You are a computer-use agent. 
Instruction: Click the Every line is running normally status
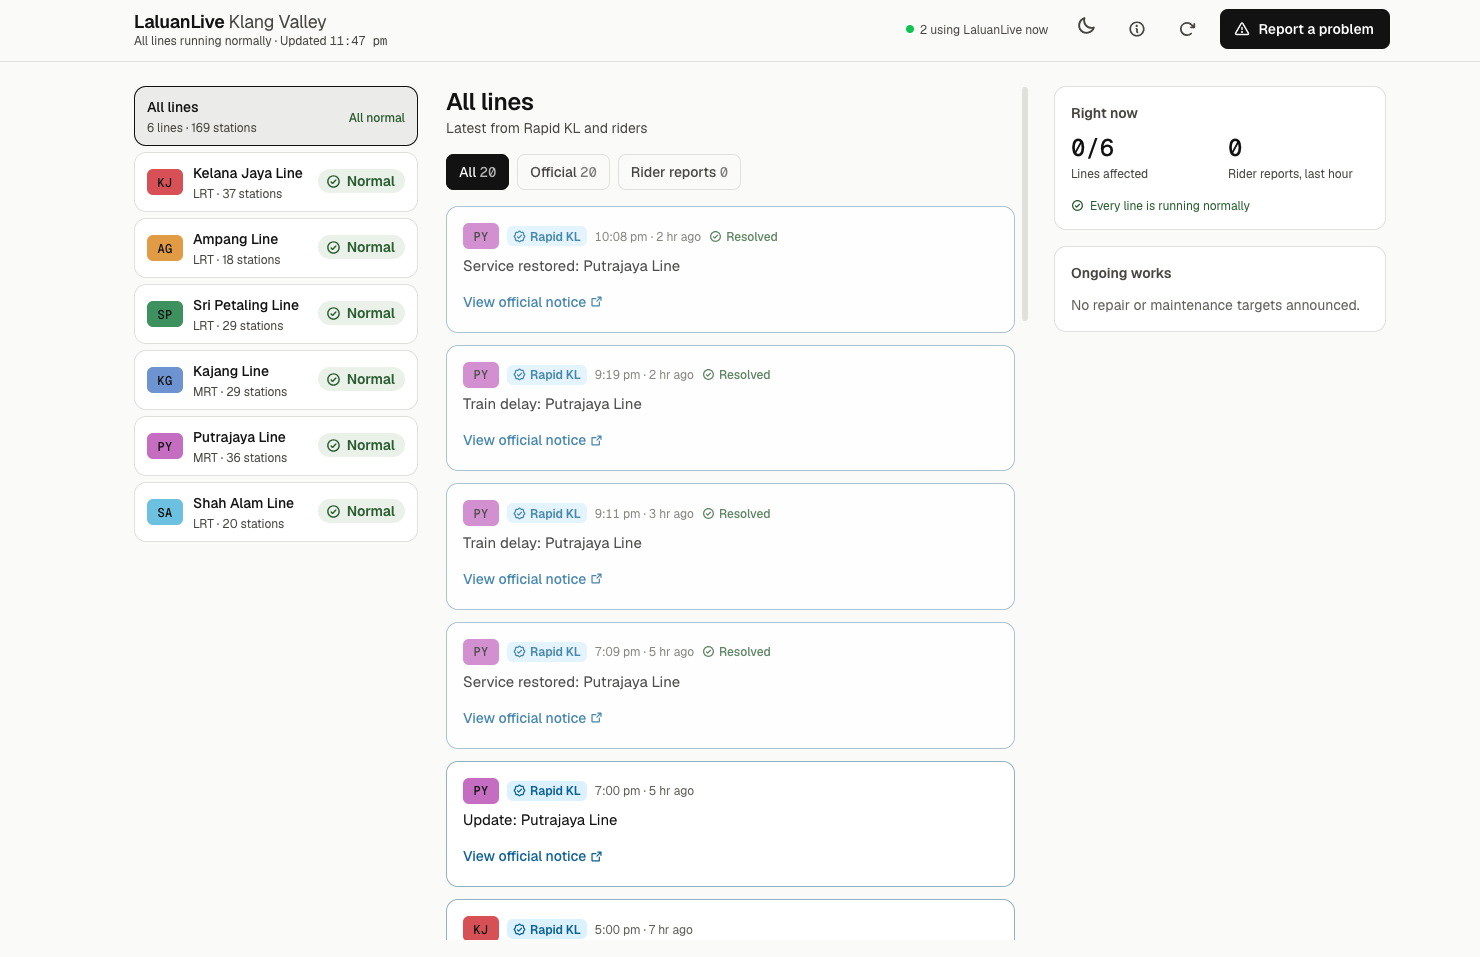pos(1160,206)
